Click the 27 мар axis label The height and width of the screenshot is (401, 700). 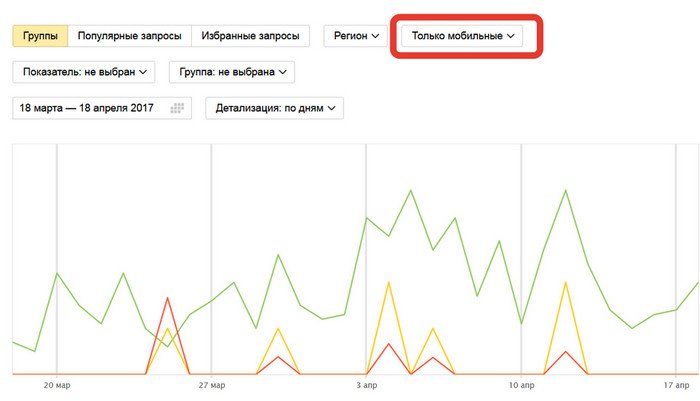click(x=212, y=385)
